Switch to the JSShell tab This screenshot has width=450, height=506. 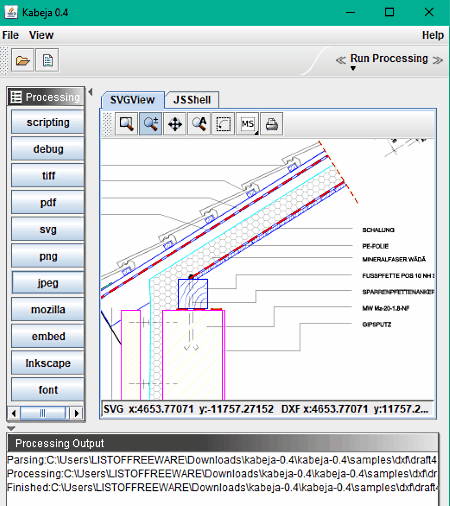click(192, 100)
